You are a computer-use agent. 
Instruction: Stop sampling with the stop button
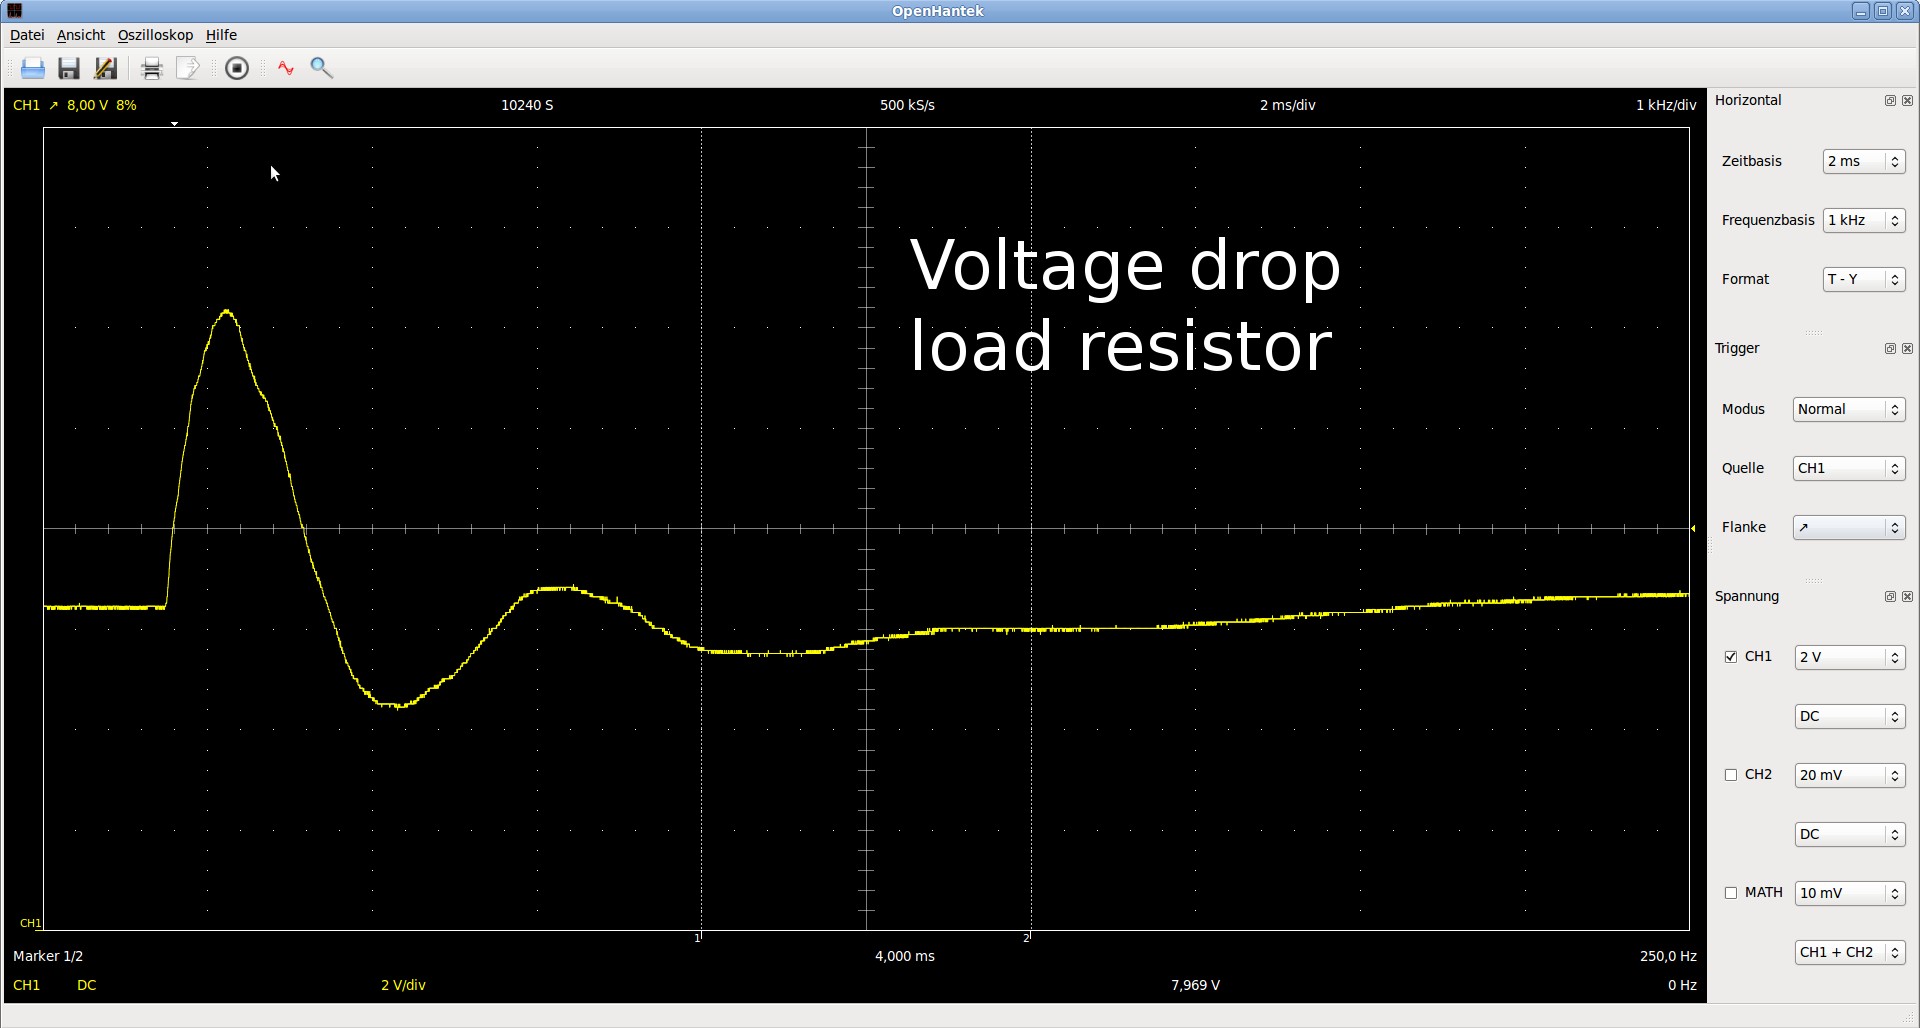click(x=237, y=68)
